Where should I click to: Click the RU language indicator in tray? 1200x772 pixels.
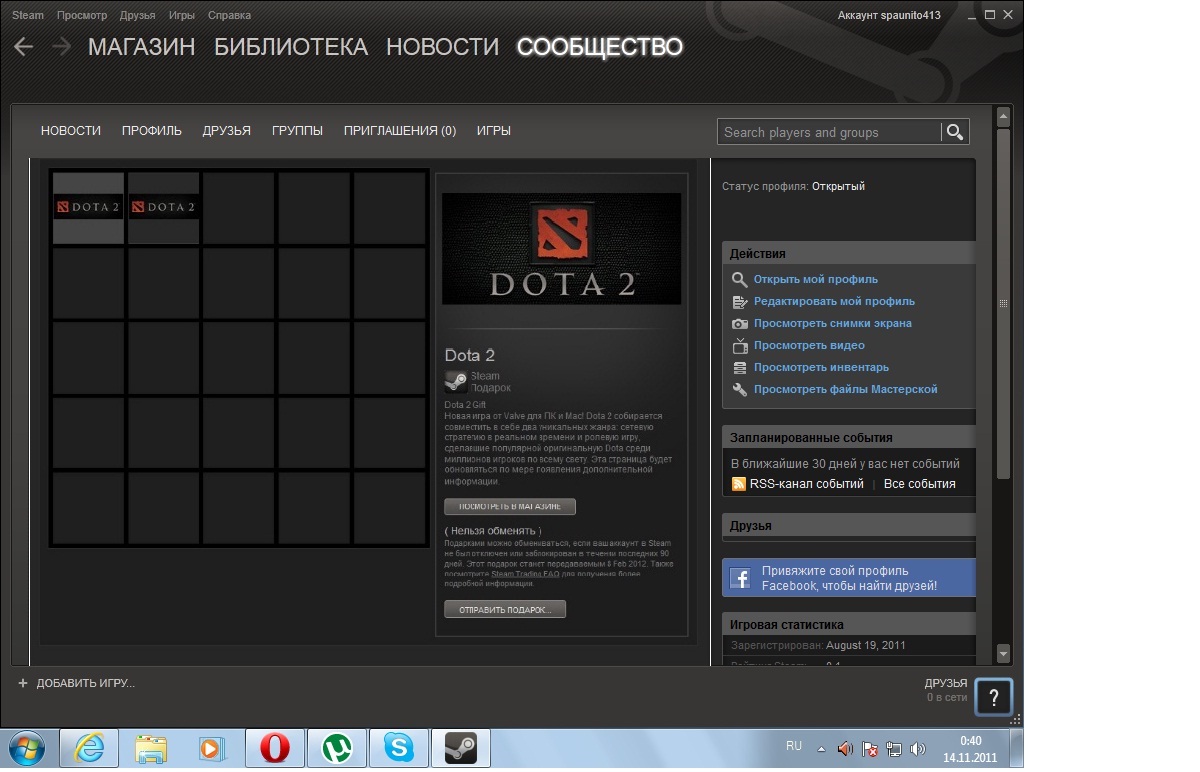tap(794, 746)
